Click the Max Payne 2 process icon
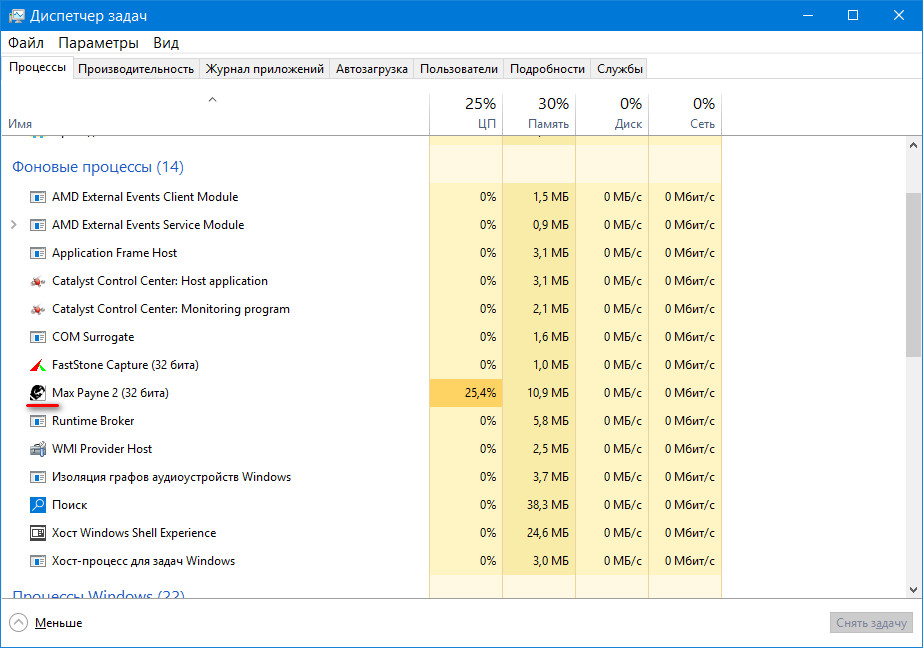 pyautogui.click(x=38, y=393)
